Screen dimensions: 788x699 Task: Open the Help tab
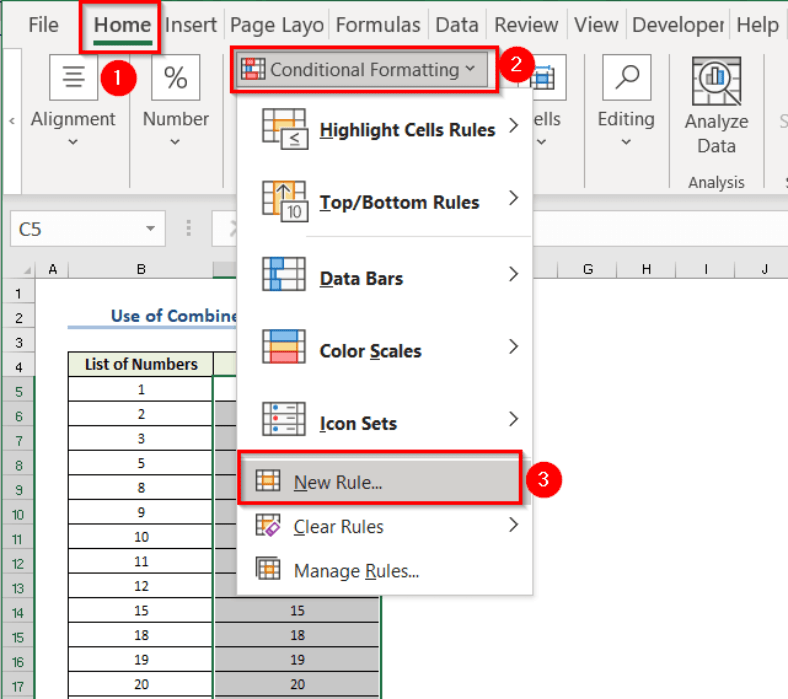(757, 25)
